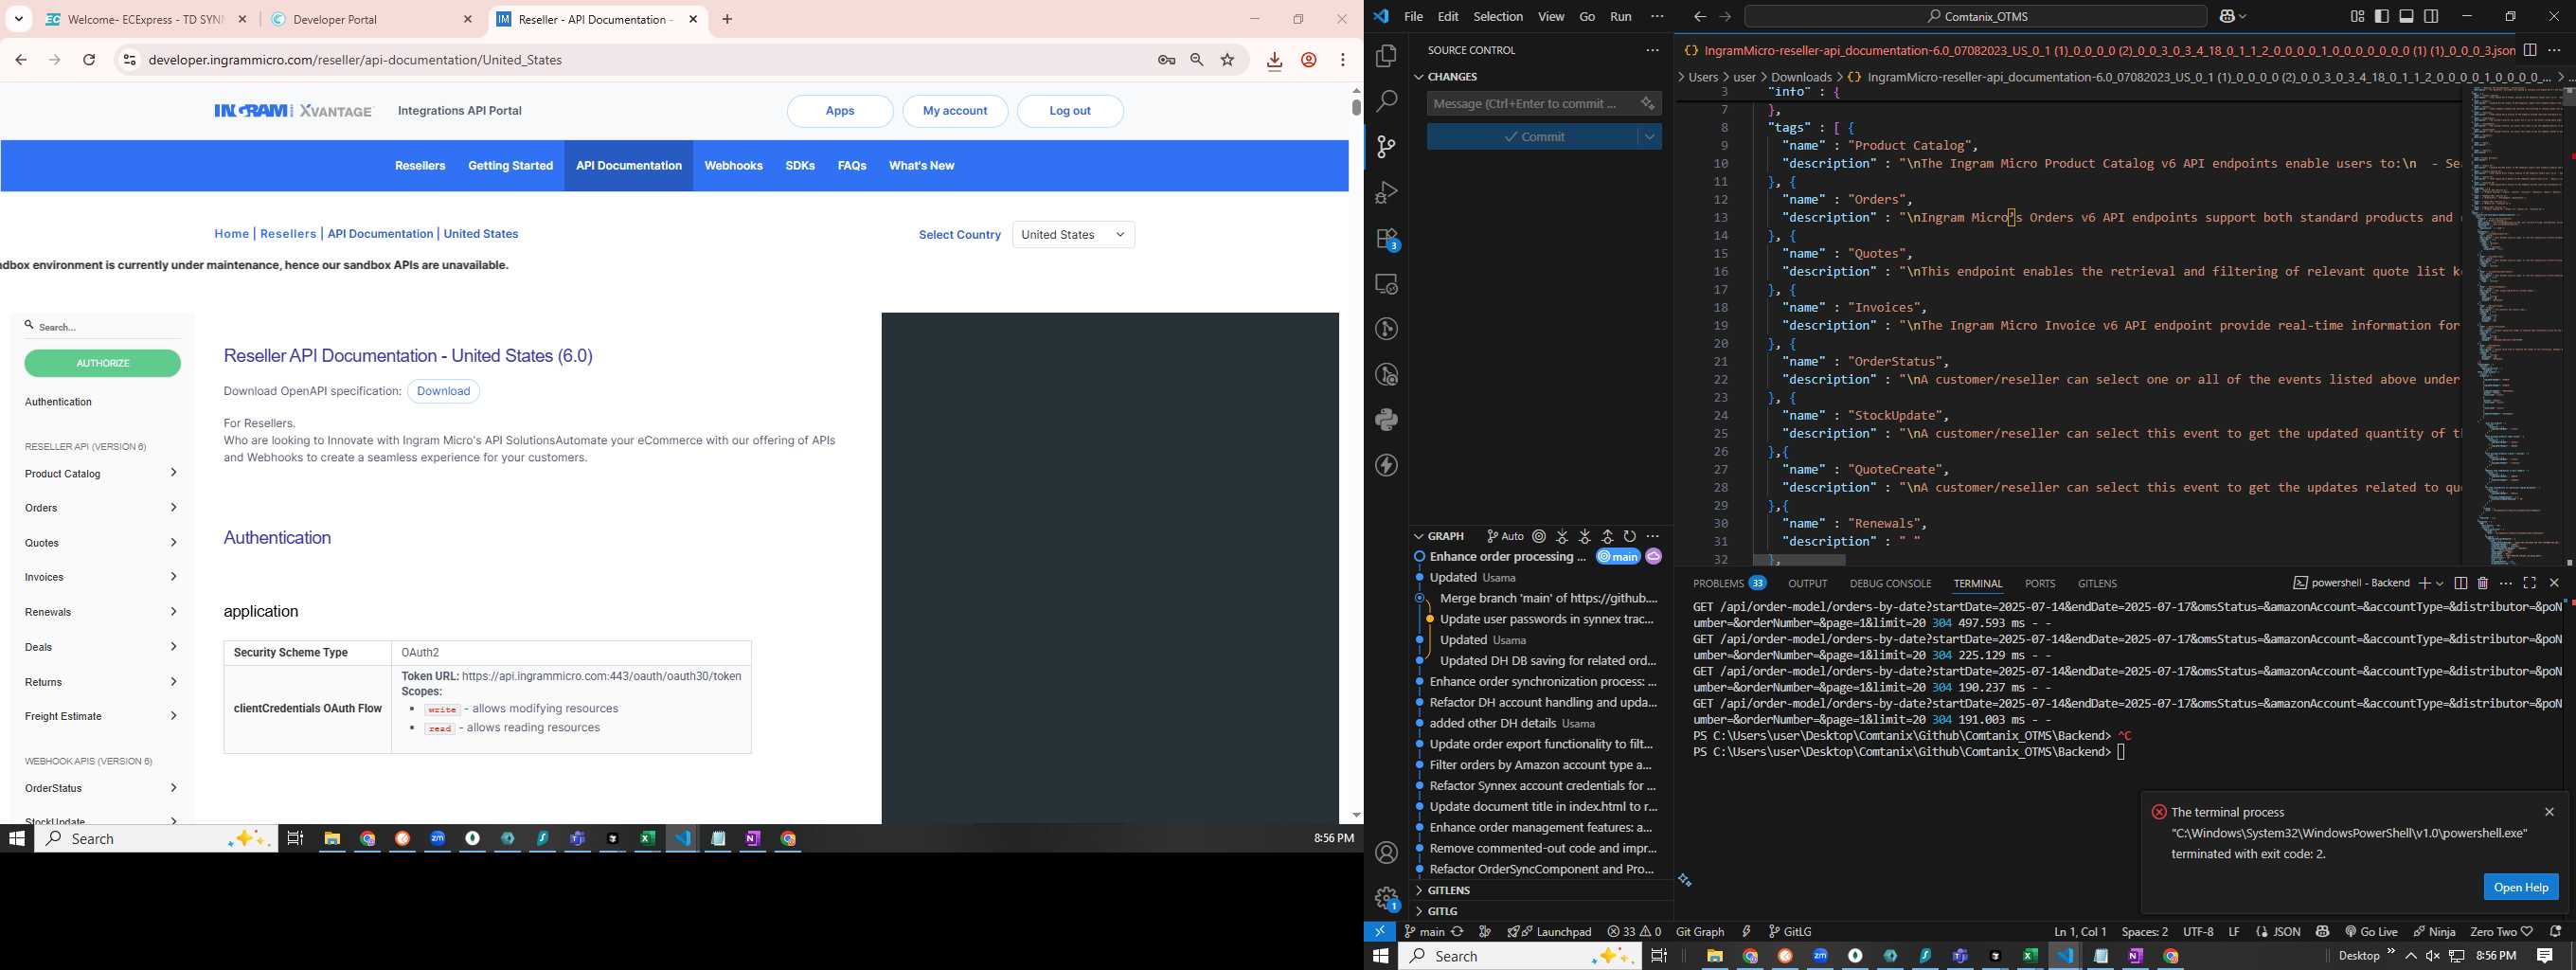Toggle the bottom panel in VS Code
Viewport: 2576px width, 970px height.
point(2407,16)
